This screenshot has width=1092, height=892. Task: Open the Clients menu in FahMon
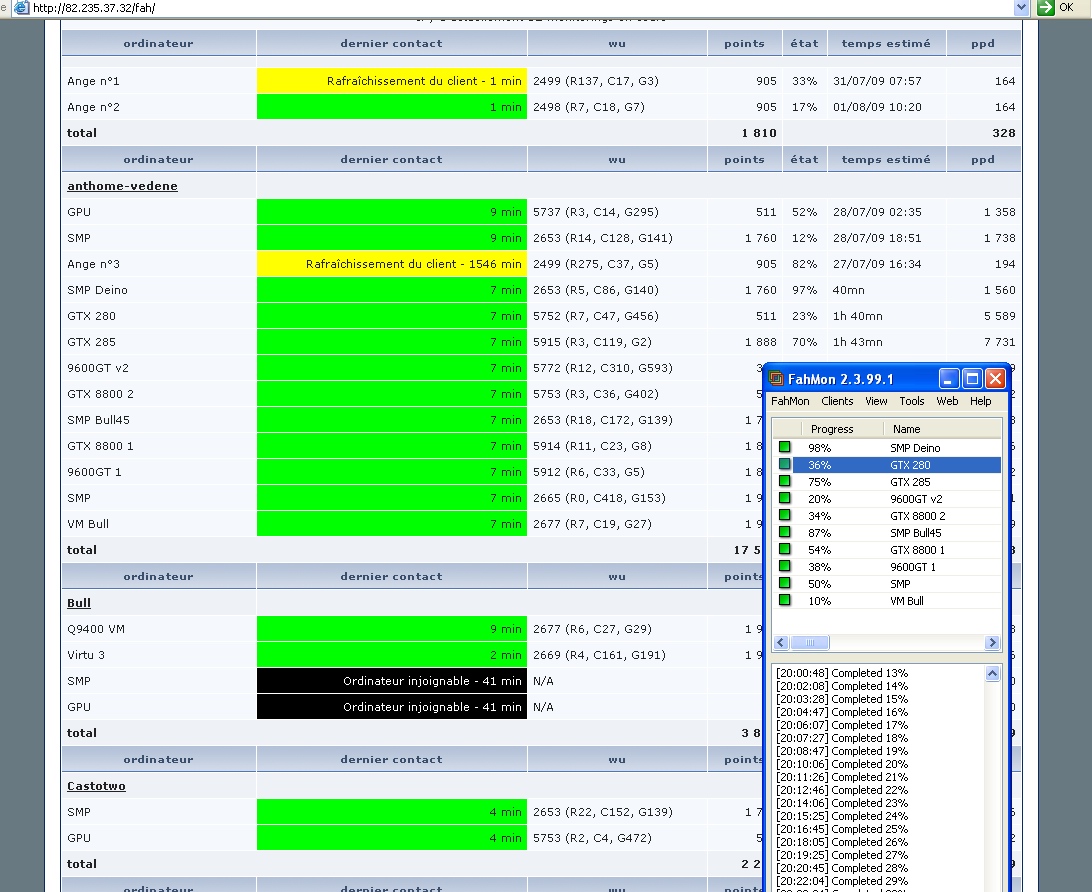coord(837,401)
